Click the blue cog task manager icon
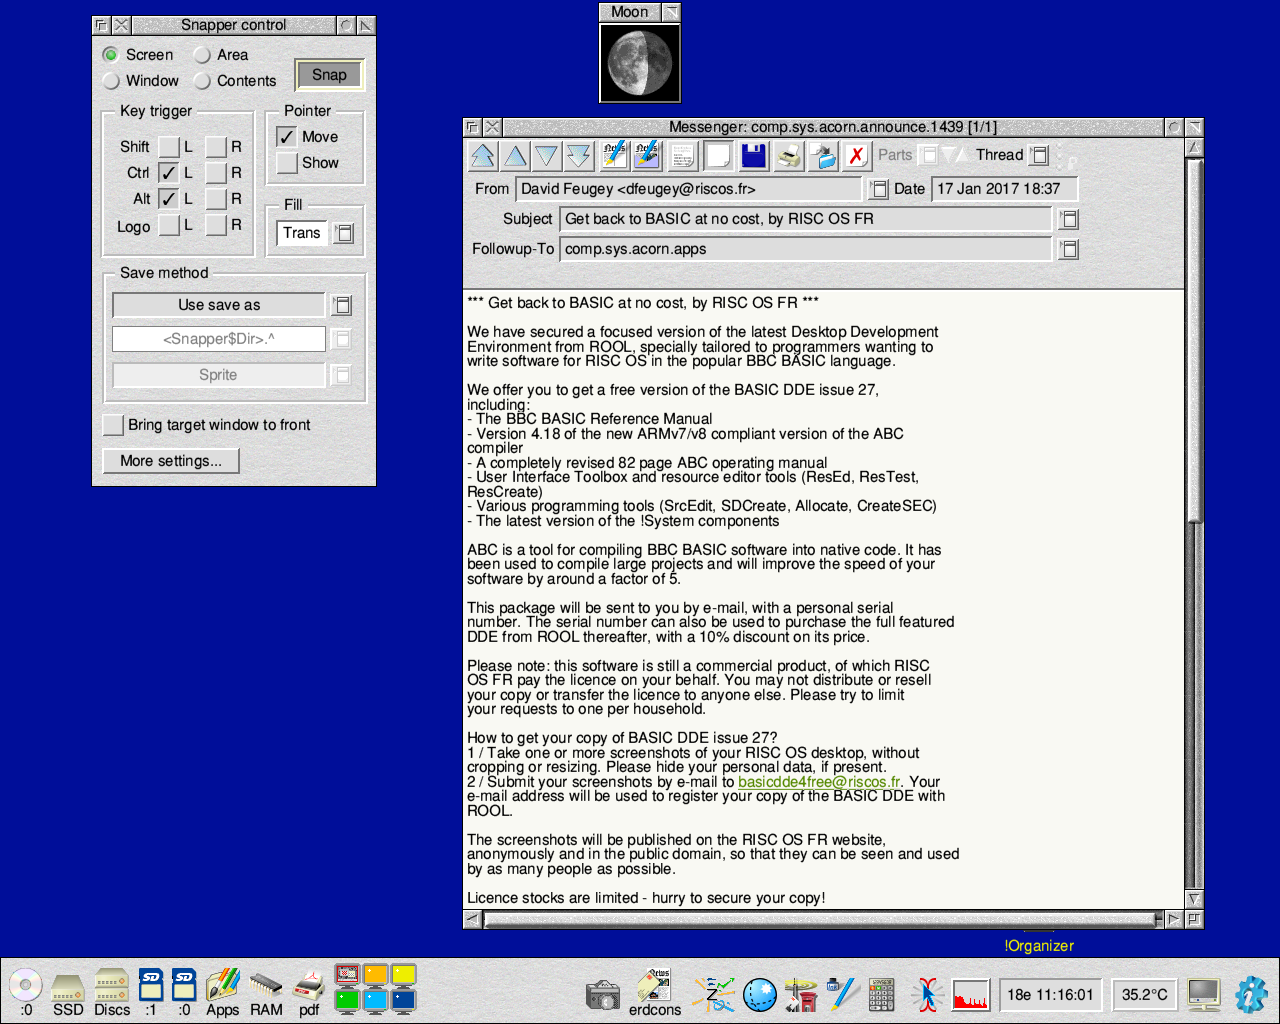 pos(1251,995)
